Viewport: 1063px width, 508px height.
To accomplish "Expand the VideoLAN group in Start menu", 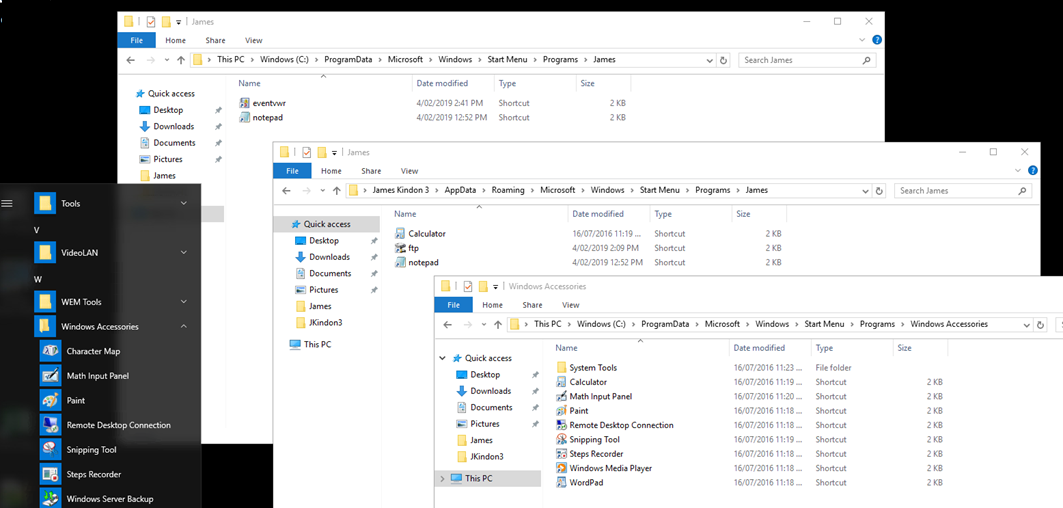I will [x=184, y=252].
